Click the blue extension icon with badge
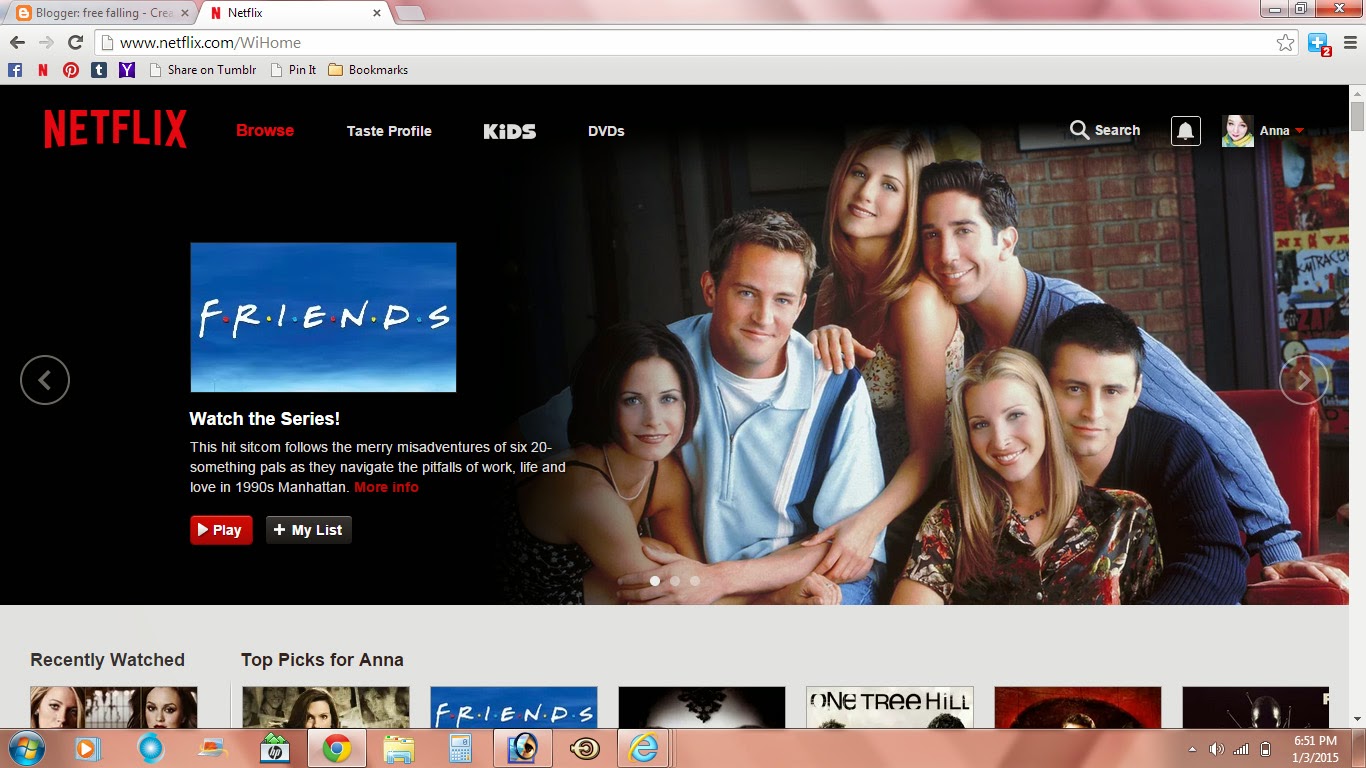This screenshot has height=768, width=1366. [1319, 43]
